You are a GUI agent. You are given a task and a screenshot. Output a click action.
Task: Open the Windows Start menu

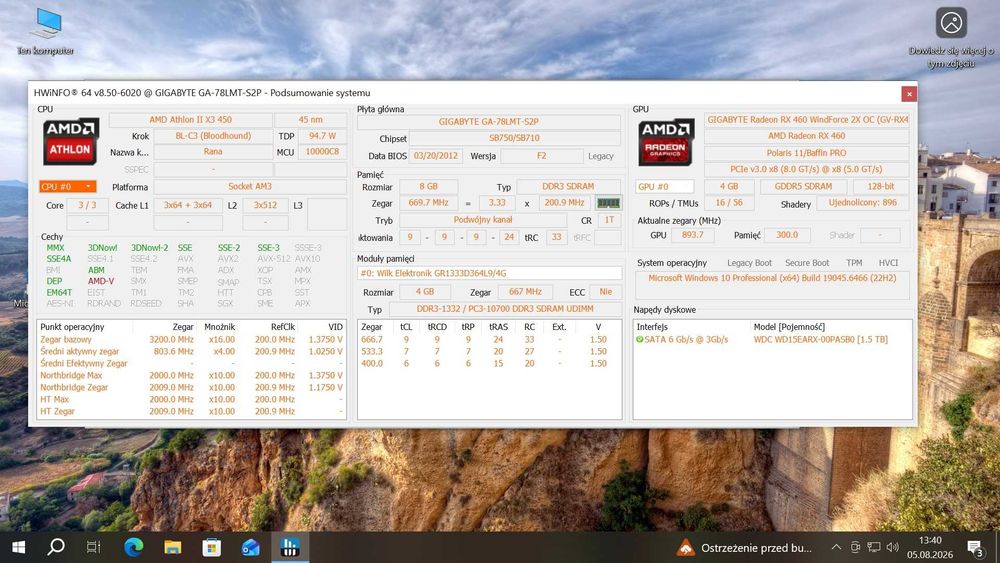coord(18,547)
